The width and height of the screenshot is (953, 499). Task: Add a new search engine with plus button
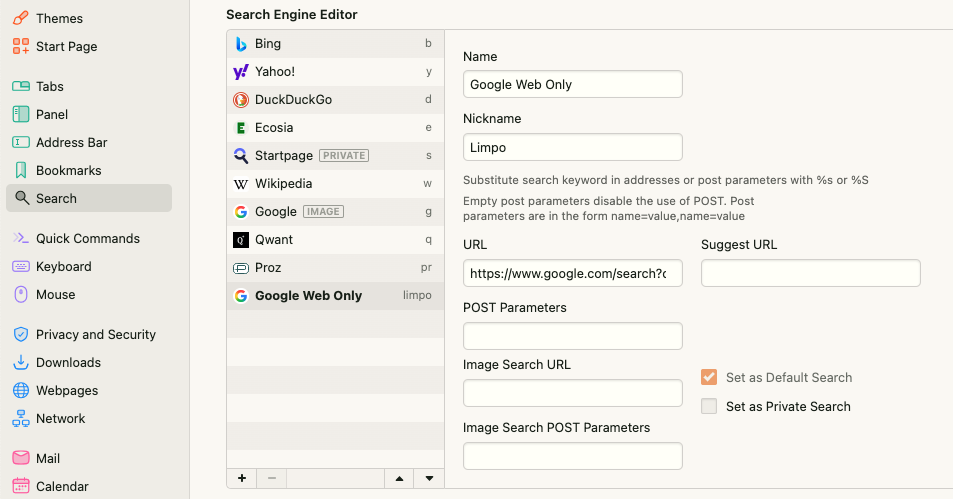click(241, 479)
